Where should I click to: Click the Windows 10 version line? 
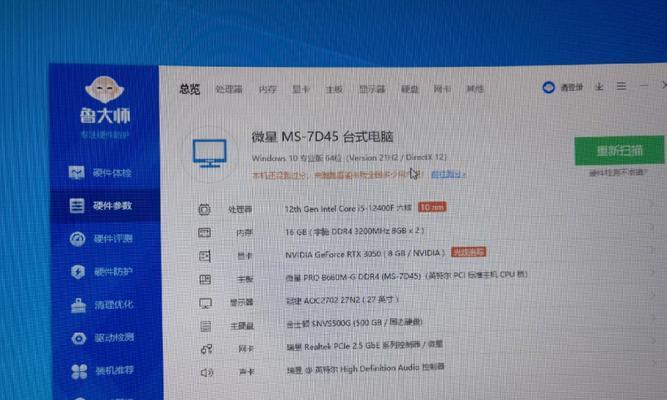[349, 157]
